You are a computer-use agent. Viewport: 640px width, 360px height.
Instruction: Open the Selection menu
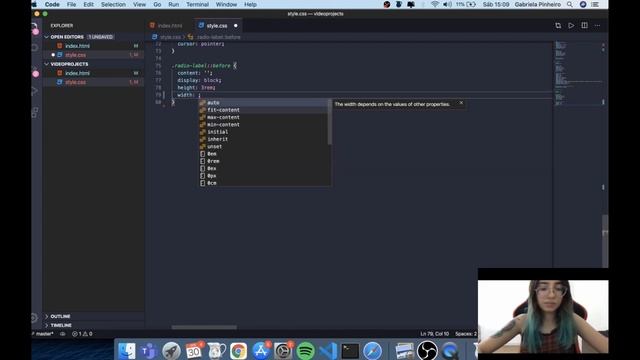[x=113, y=4]
